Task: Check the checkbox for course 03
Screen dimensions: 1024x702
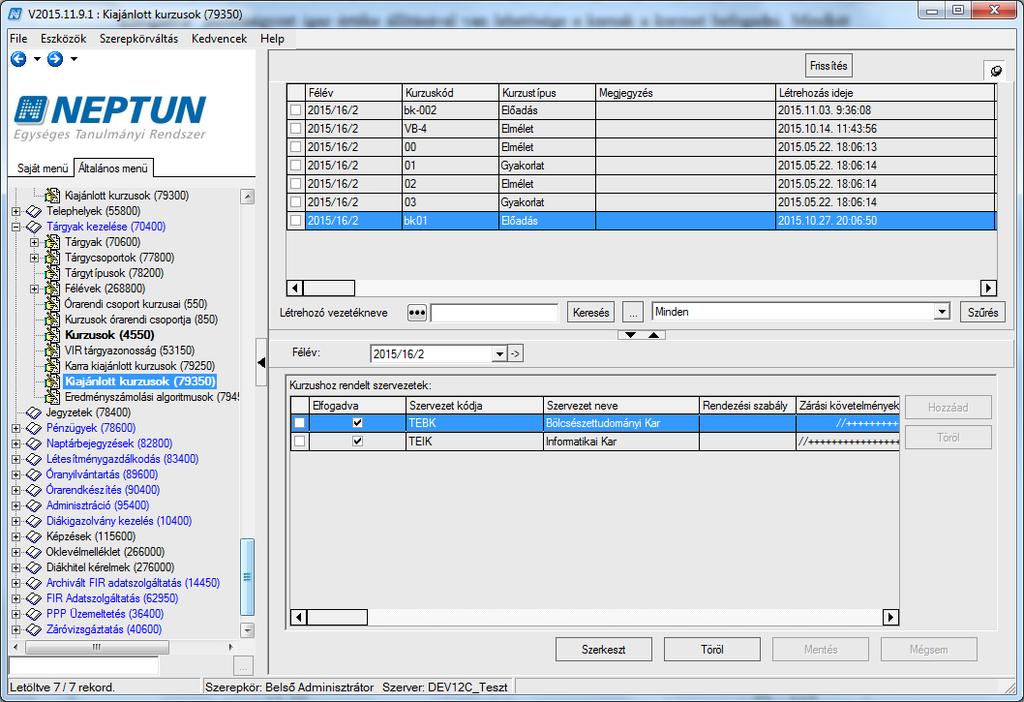Action: (x=296, y=202)
